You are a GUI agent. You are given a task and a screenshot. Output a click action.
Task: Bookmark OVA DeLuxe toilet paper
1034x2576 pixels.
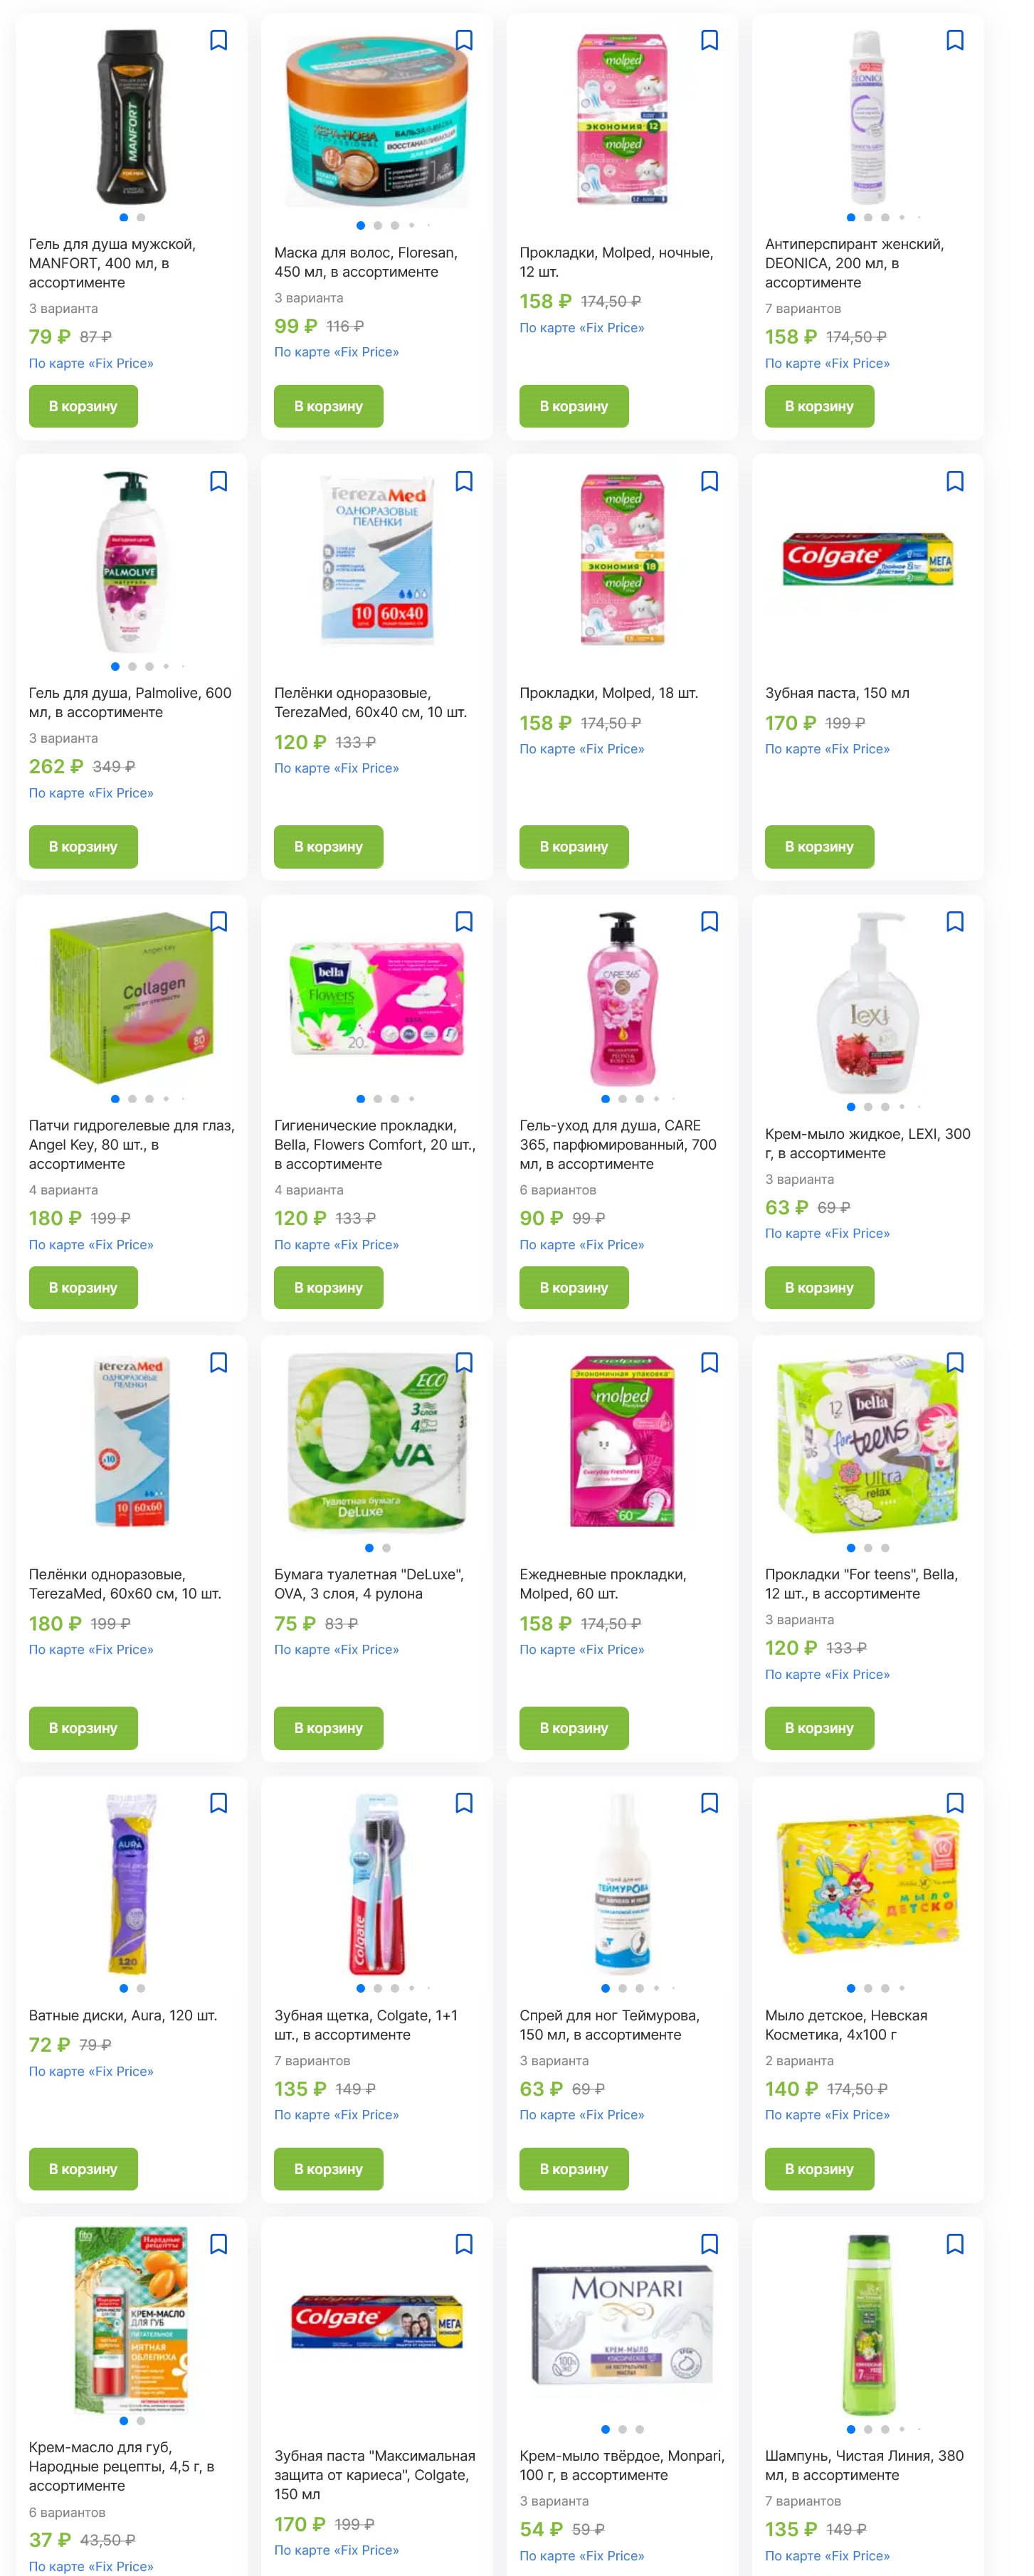pyautogui.click(x=464, y=1362)
